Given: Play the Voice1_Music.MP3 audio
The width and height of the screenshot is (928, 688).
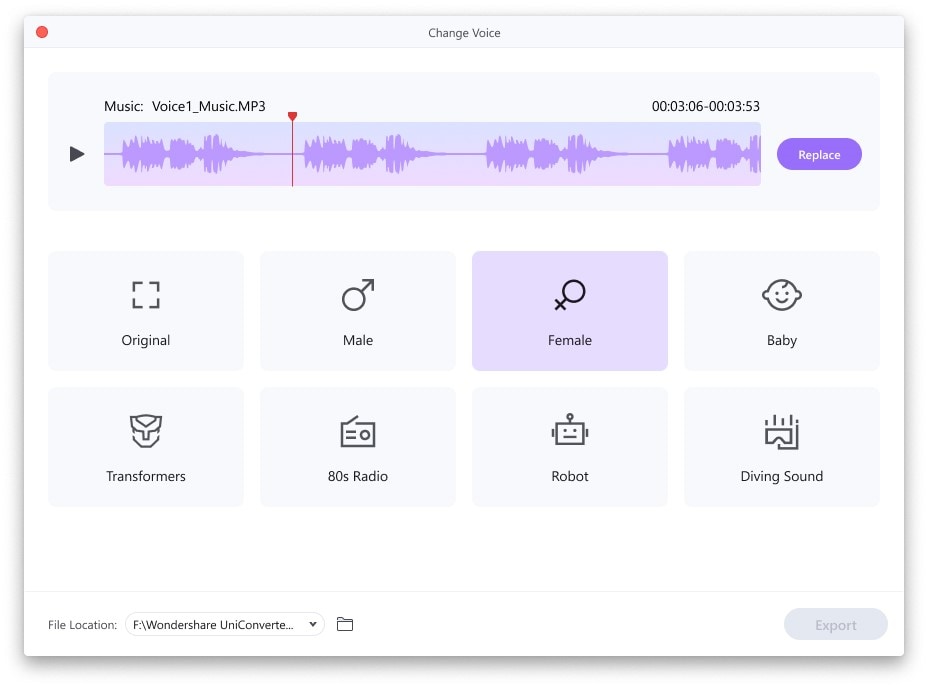Looking at the screenshot, I should [77, 154].
